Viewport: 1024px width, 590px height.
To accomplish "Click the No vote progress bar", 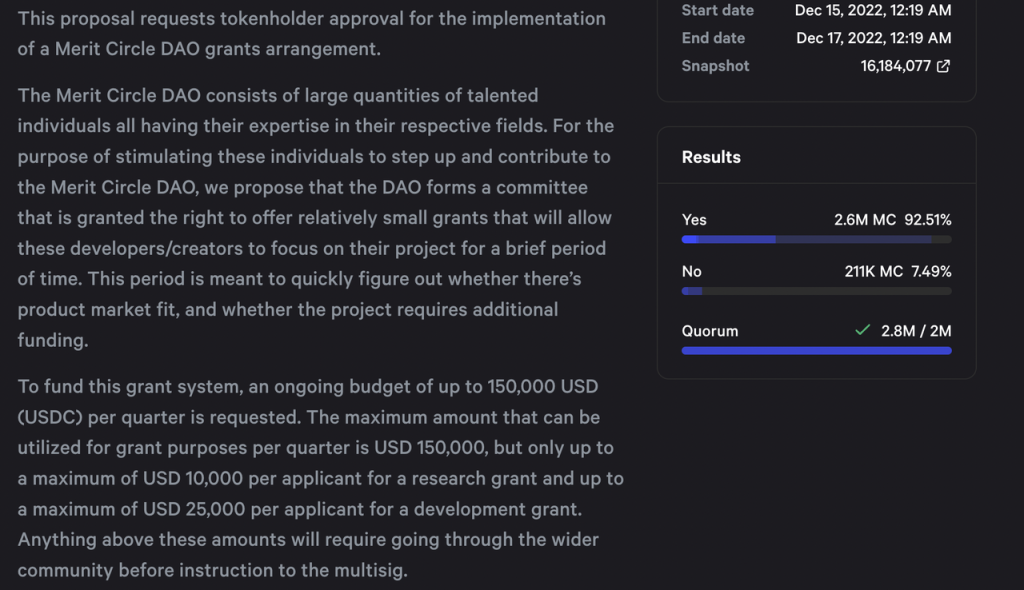I will [816, 291].
